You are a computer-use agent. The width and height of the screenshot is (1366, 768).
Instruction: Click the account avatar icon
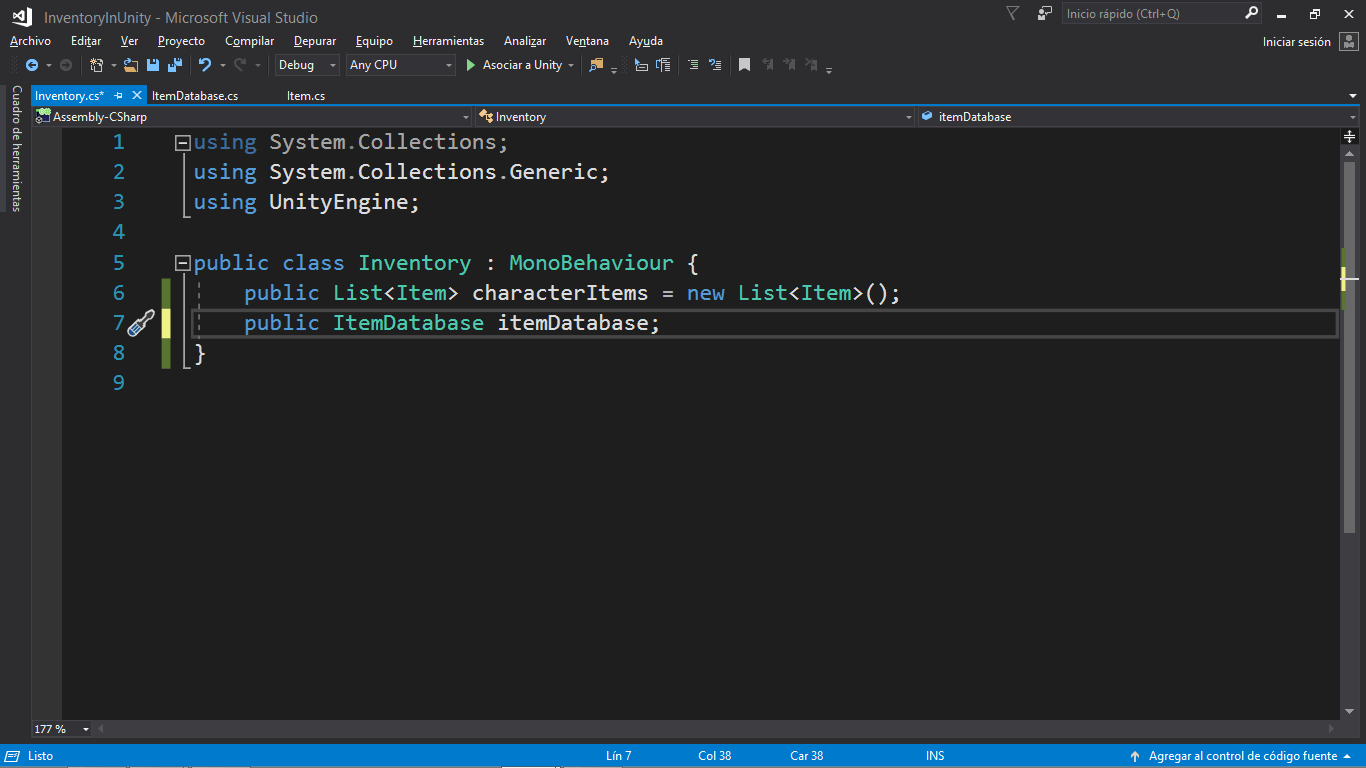pos(1348,41)
